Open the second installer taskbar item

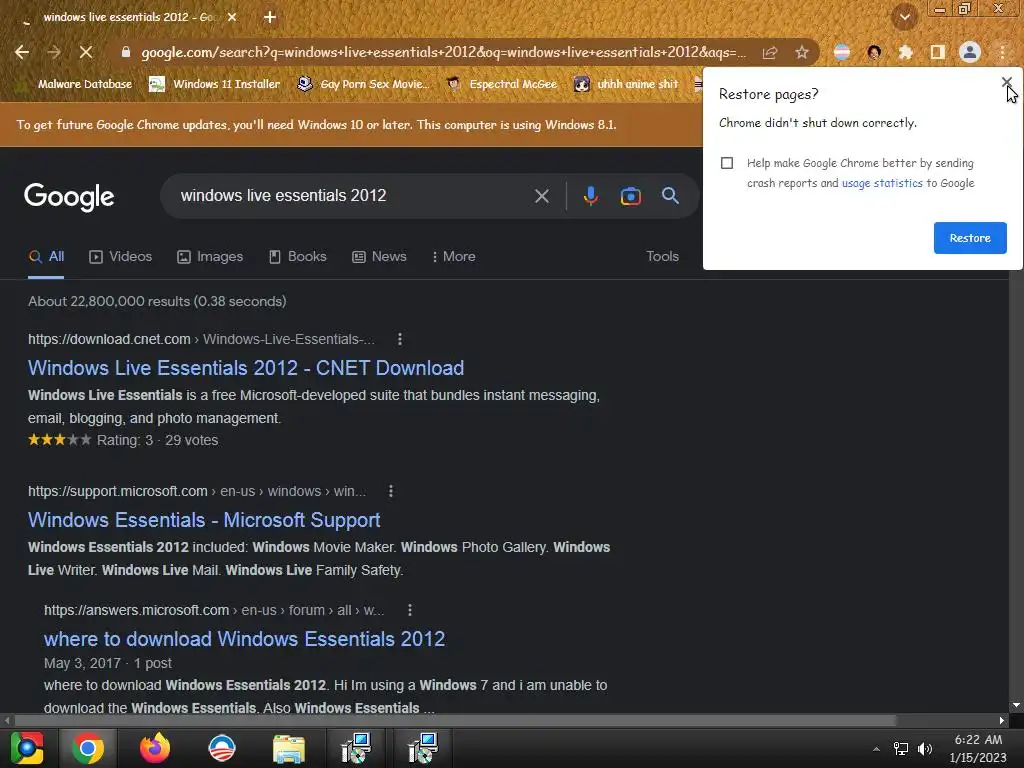[x=423, y=748]
